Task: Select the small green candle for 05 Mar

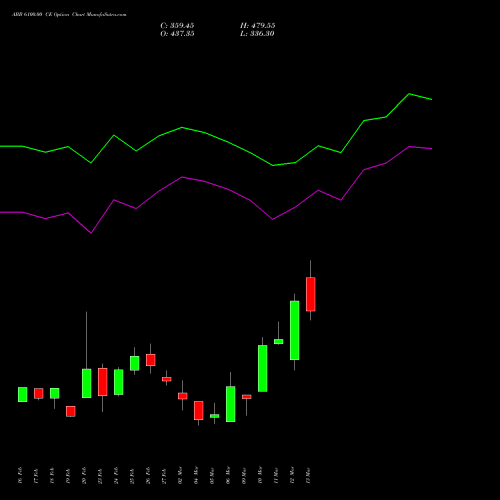Action: click(215, 416)
